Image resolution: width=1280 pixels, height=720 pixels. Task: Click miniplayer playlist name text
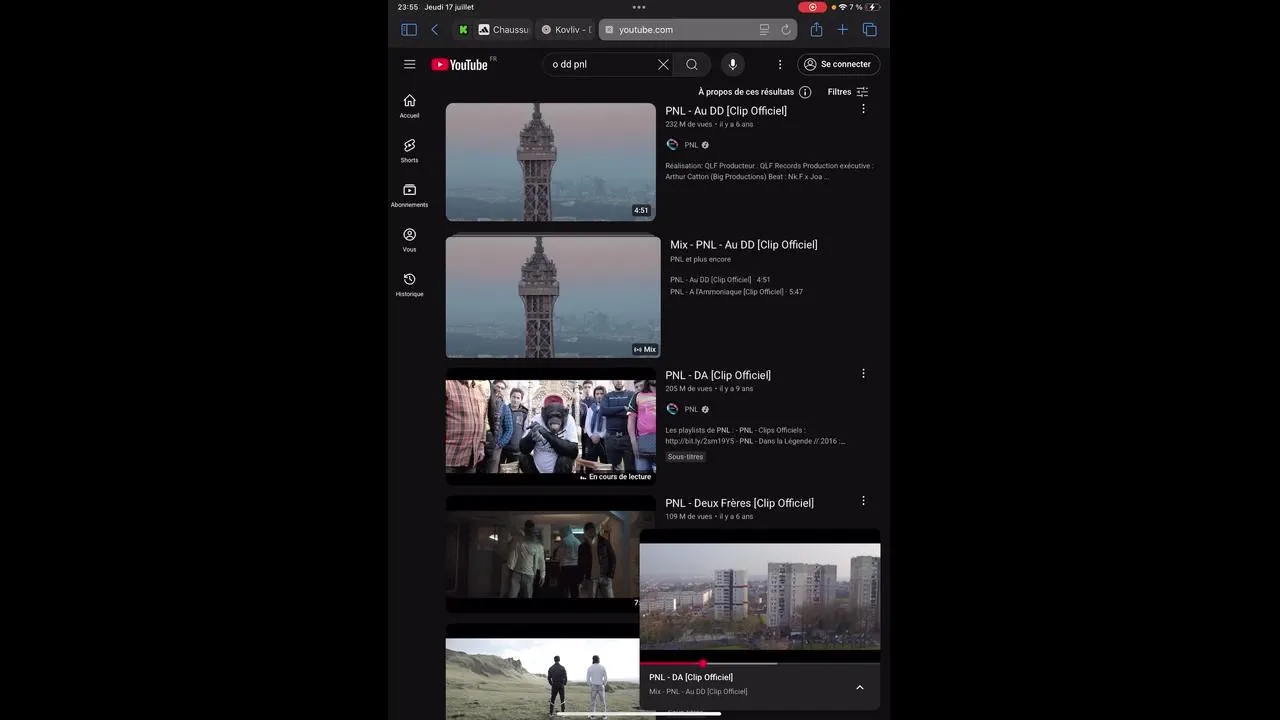698,692
